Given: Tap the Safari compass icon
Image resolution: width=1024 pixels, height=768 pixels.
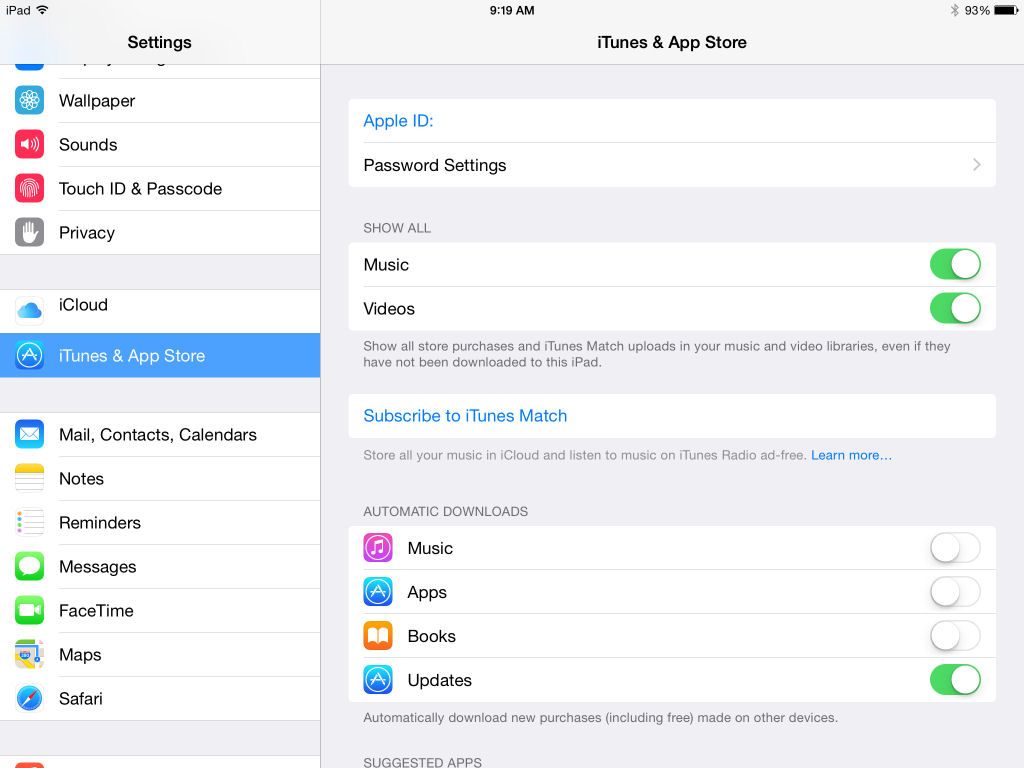Looking at the screenshot, I should 29,698.
